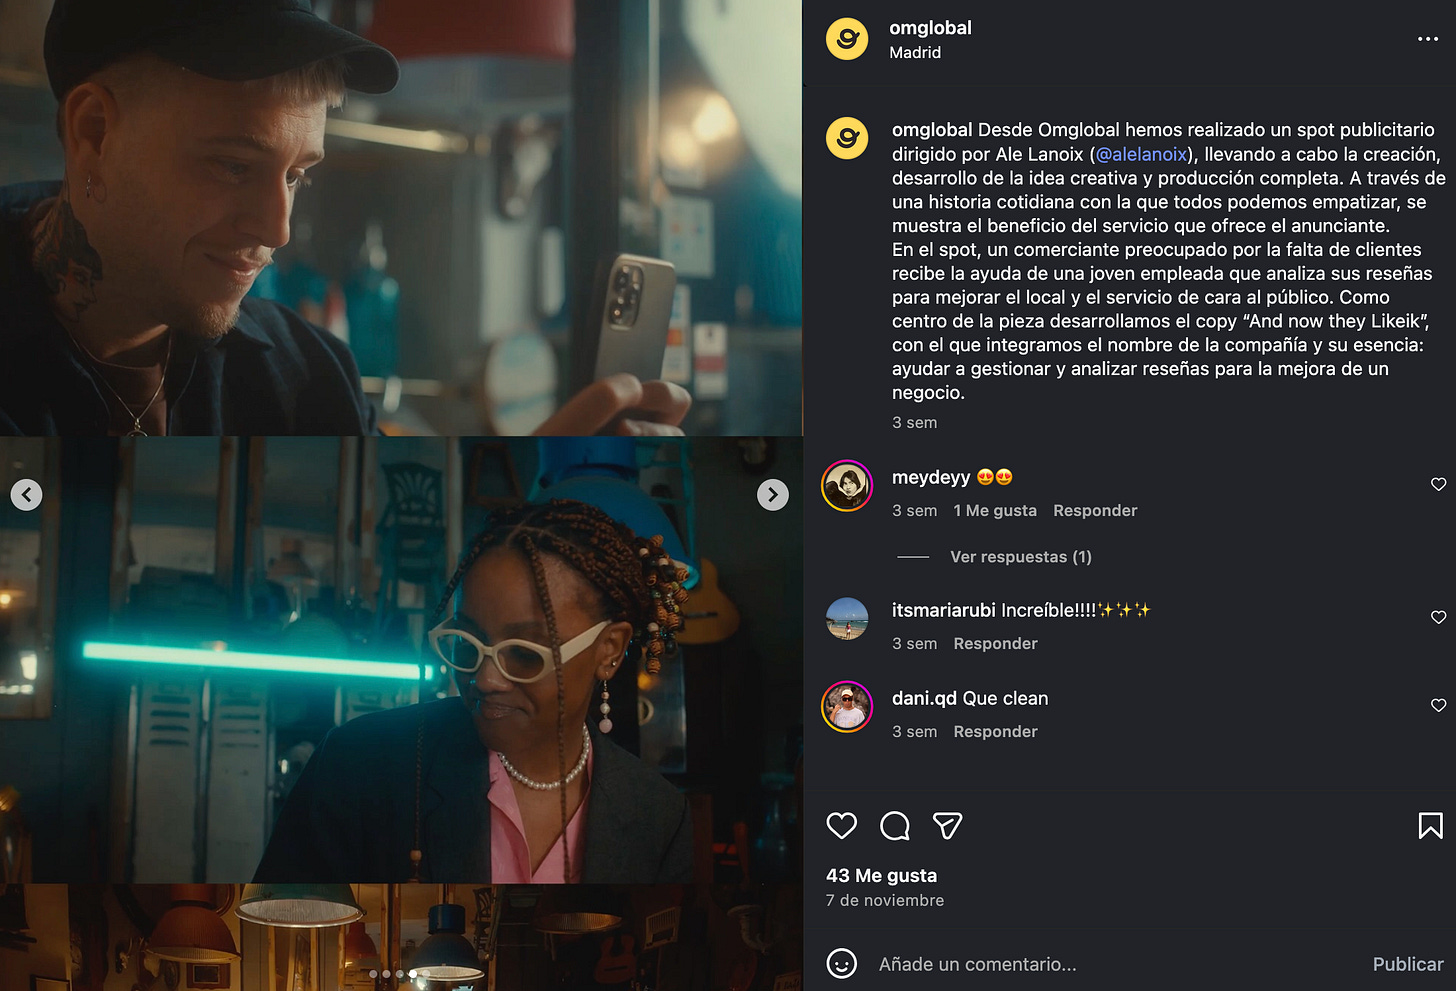Expand Ver respuestas (1) replies
This screenshot has height=991, width=1456.
coord(1020,557)
